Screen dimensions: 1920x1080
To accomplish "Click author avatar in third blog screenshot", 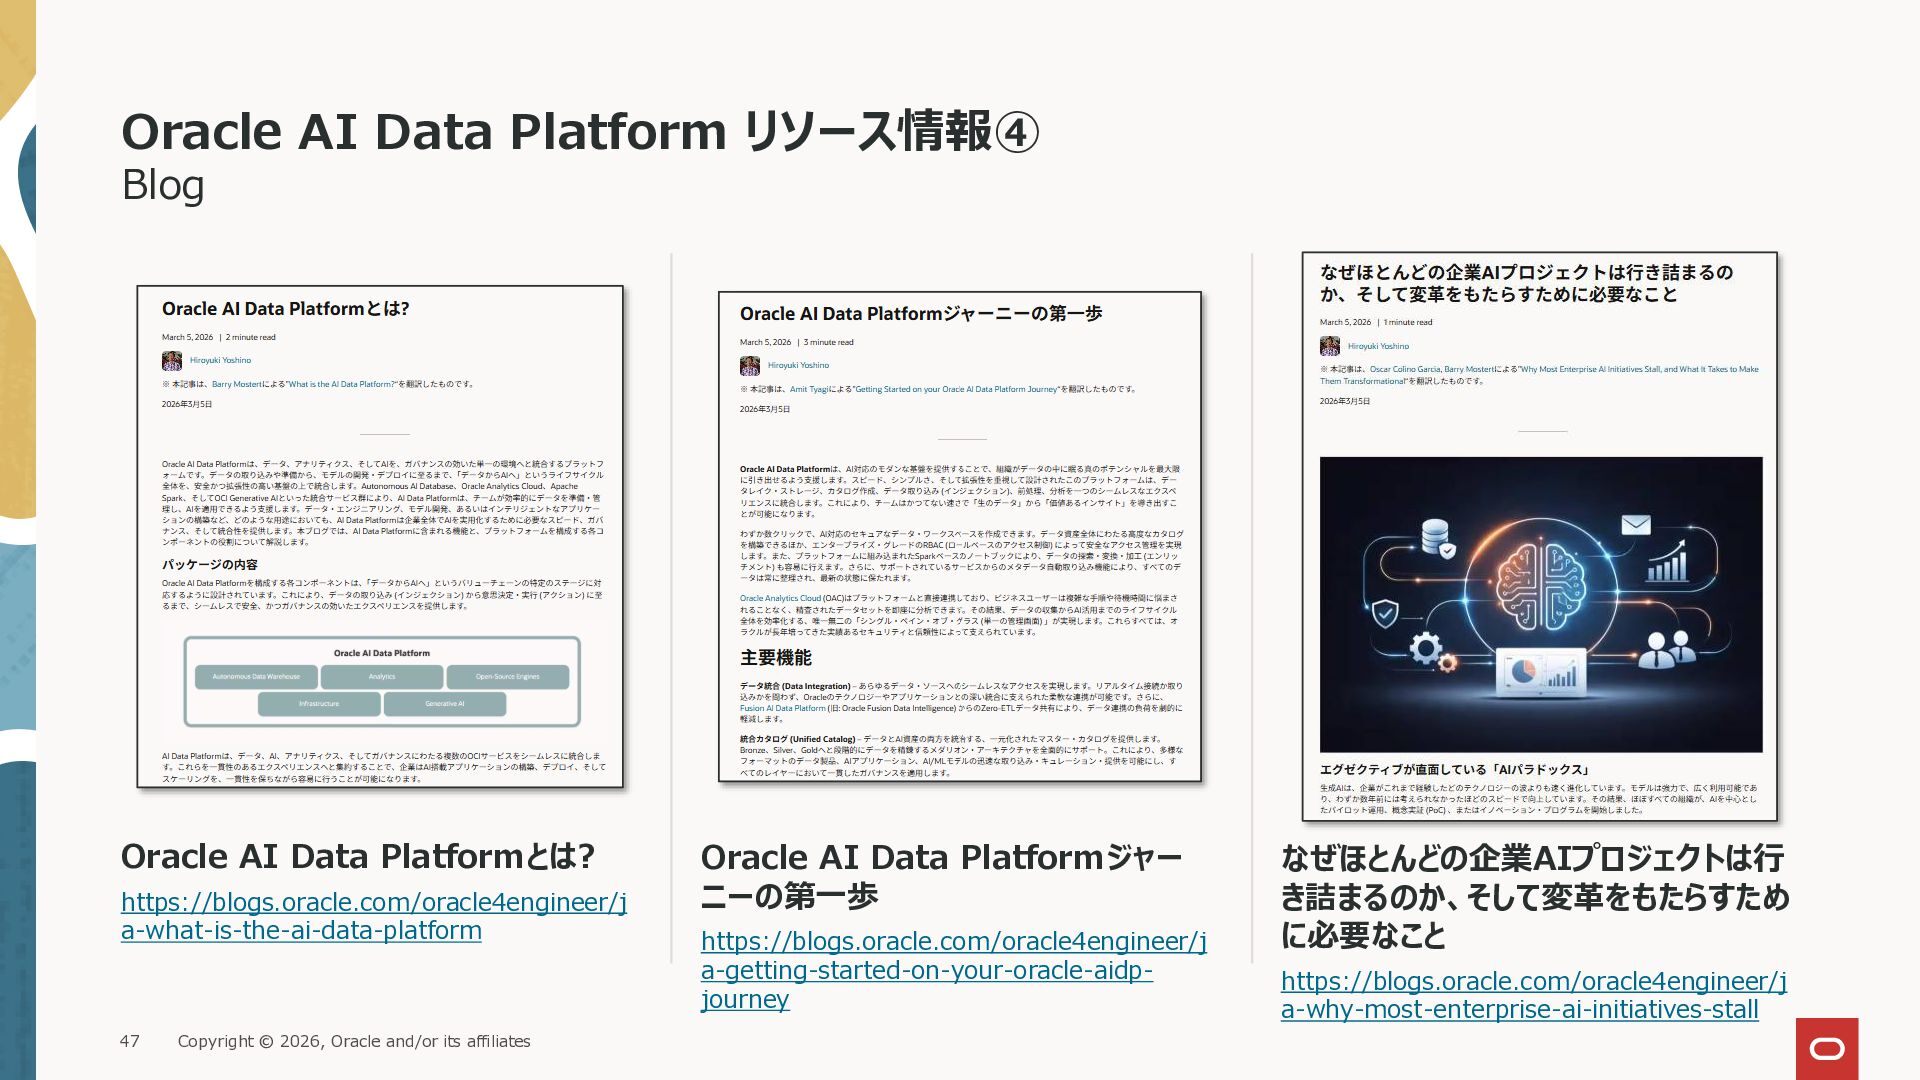I will (x=1329, y=346).
